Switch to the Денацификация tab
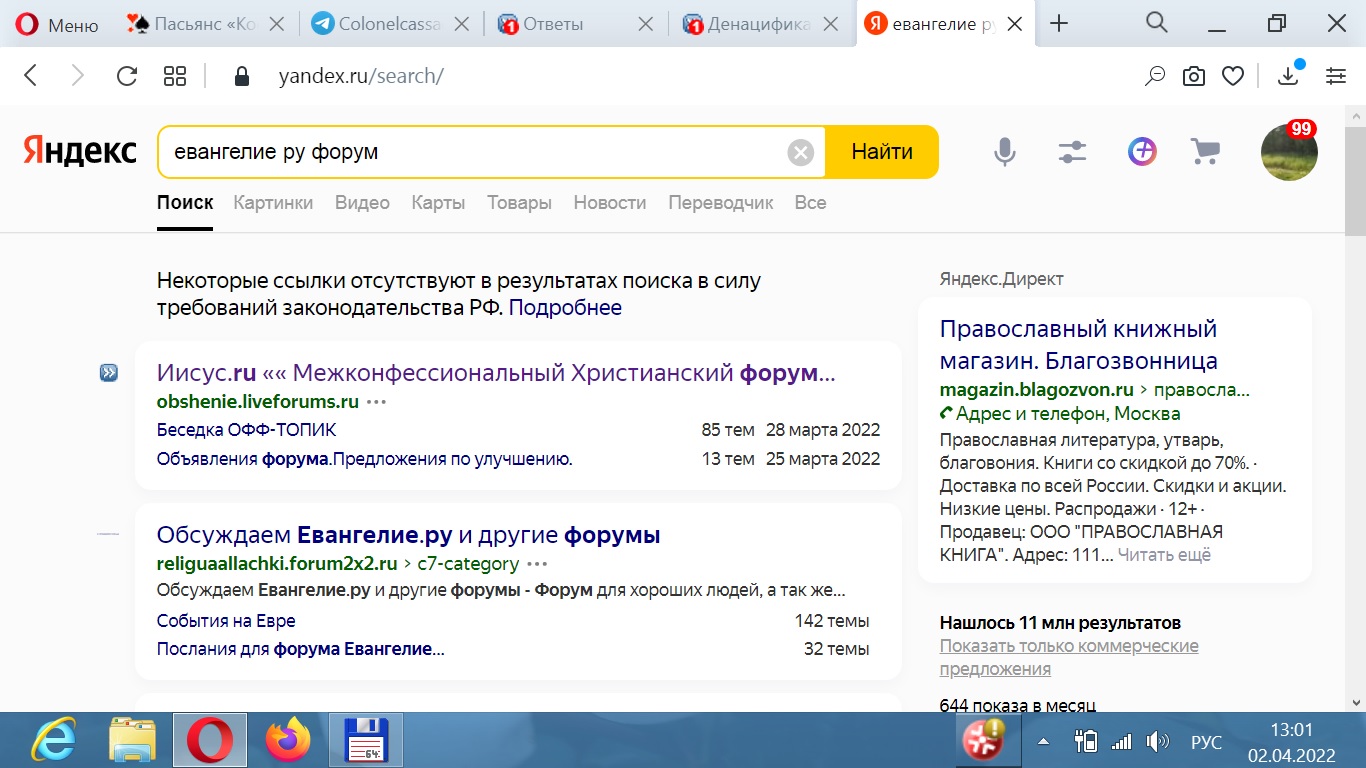1366x768 pixels. 747,24
